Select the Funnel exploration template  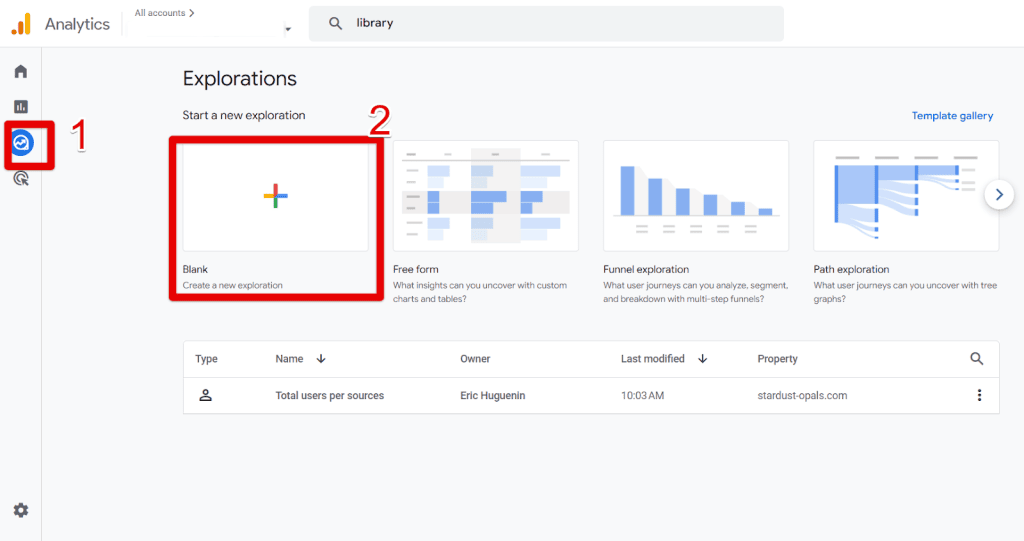click(696, 196)
